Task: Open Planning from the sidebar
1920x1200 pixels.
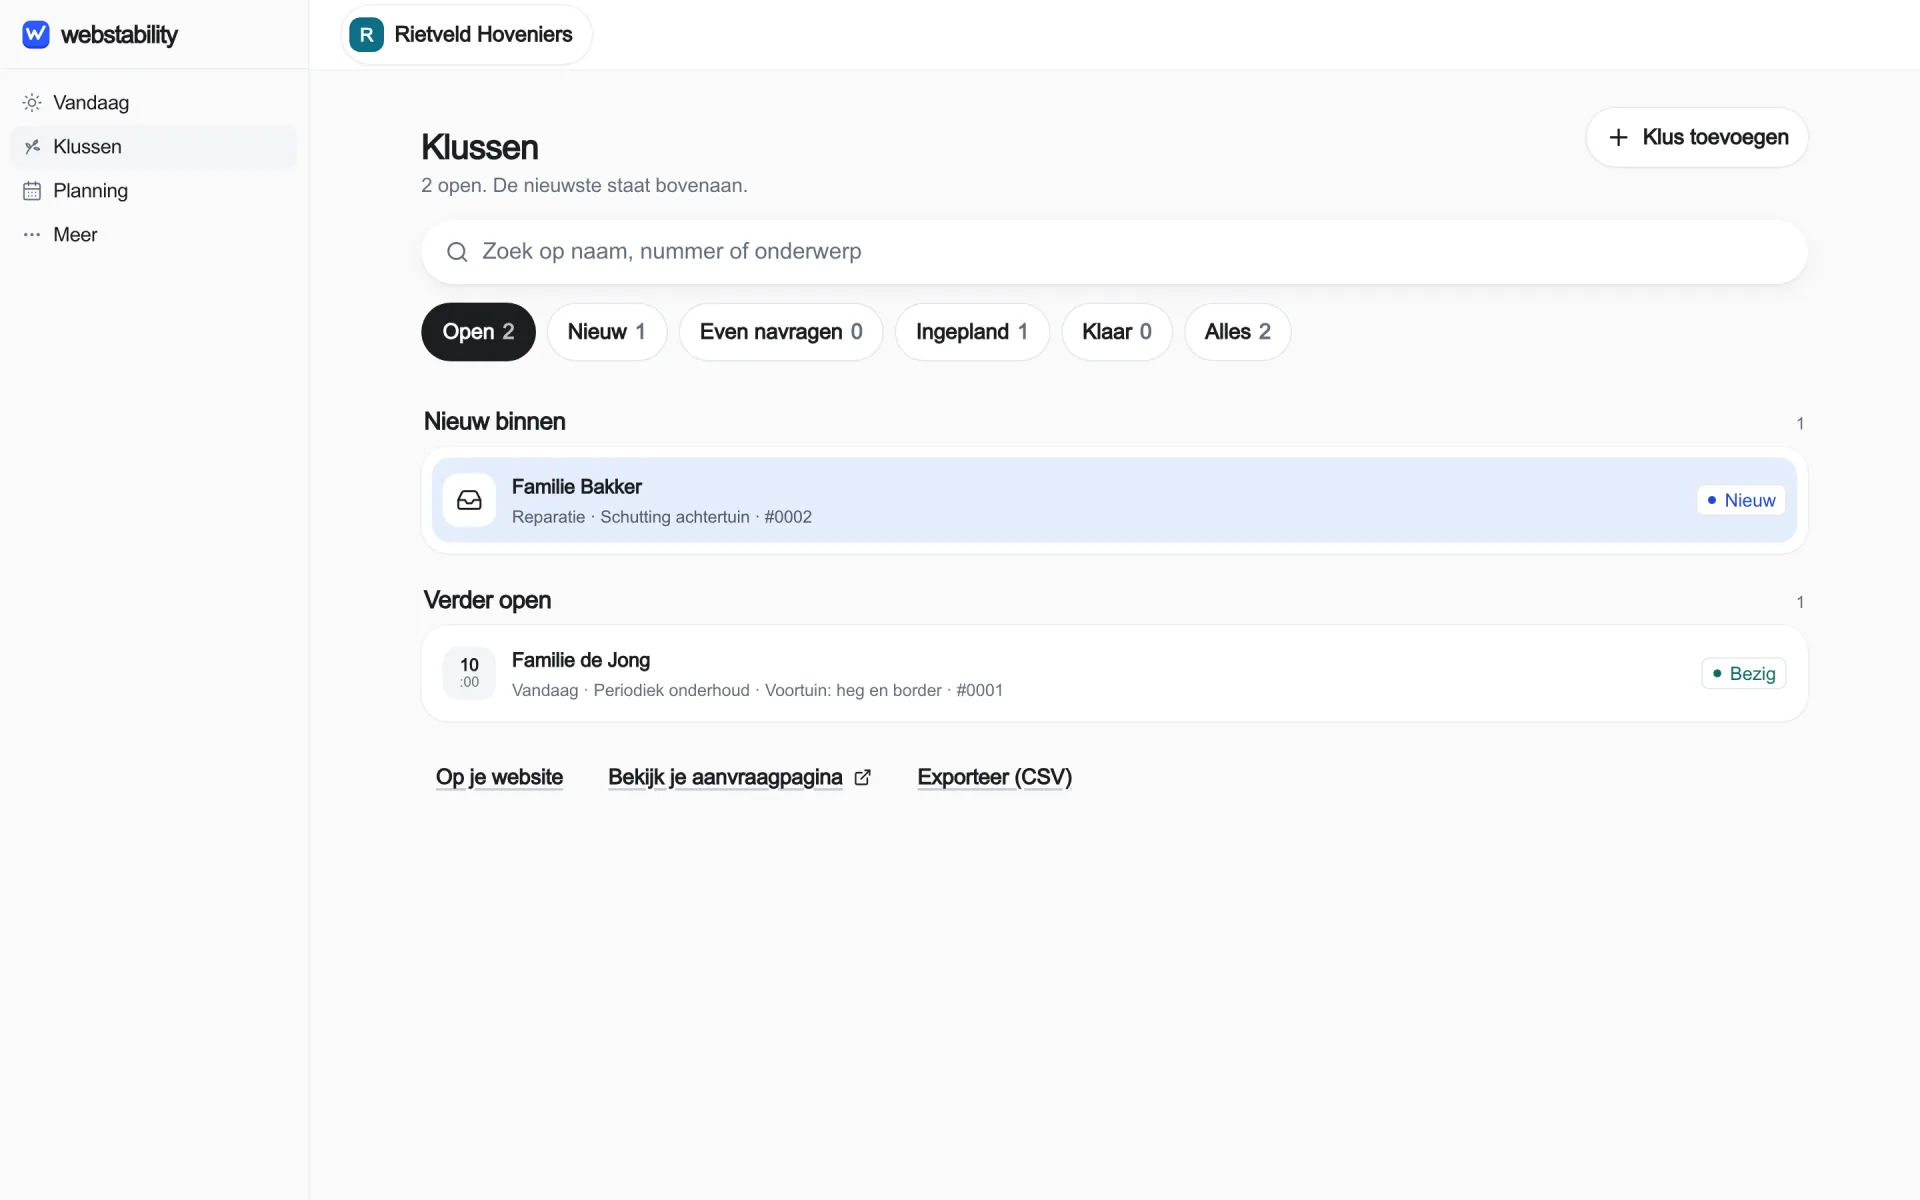Action: tap(154, 191)
